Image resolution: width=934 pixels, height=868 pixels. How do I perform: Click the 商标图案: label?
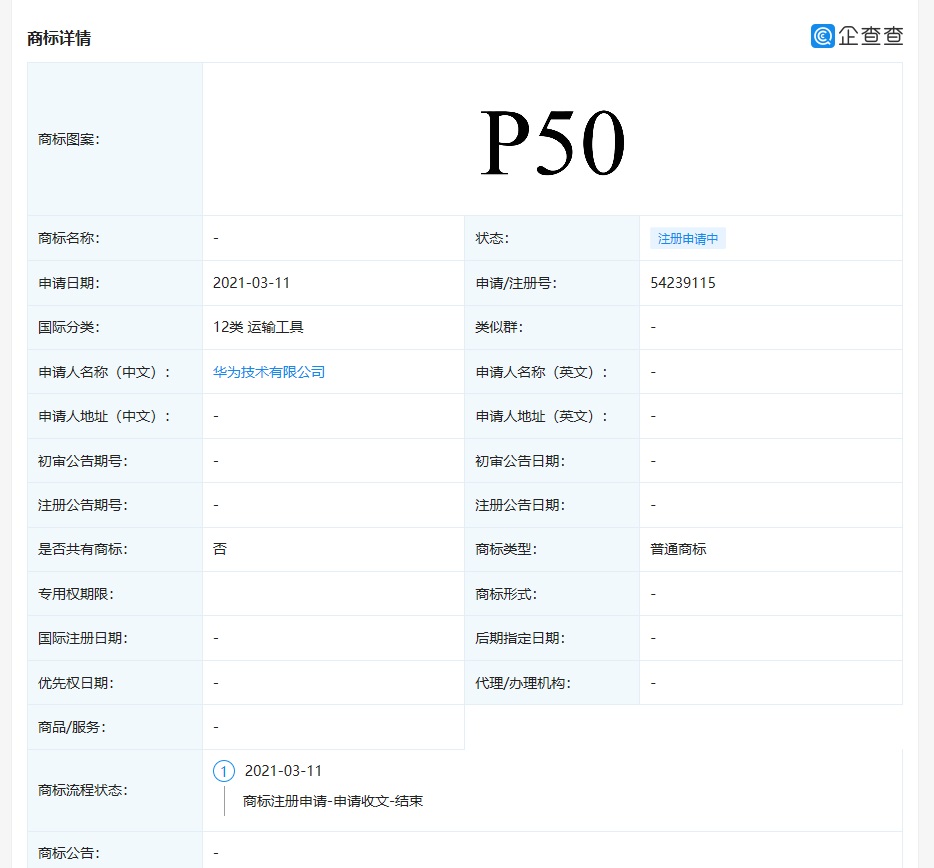[x=69, y=139]
